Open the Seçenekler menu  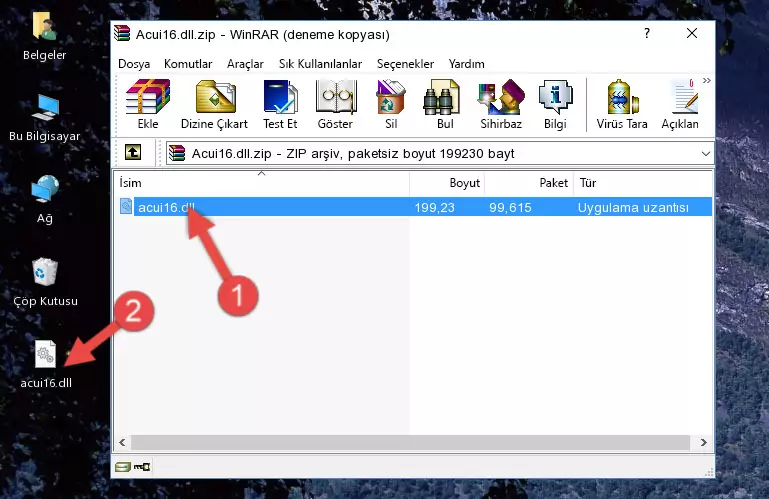click(406, 64)
